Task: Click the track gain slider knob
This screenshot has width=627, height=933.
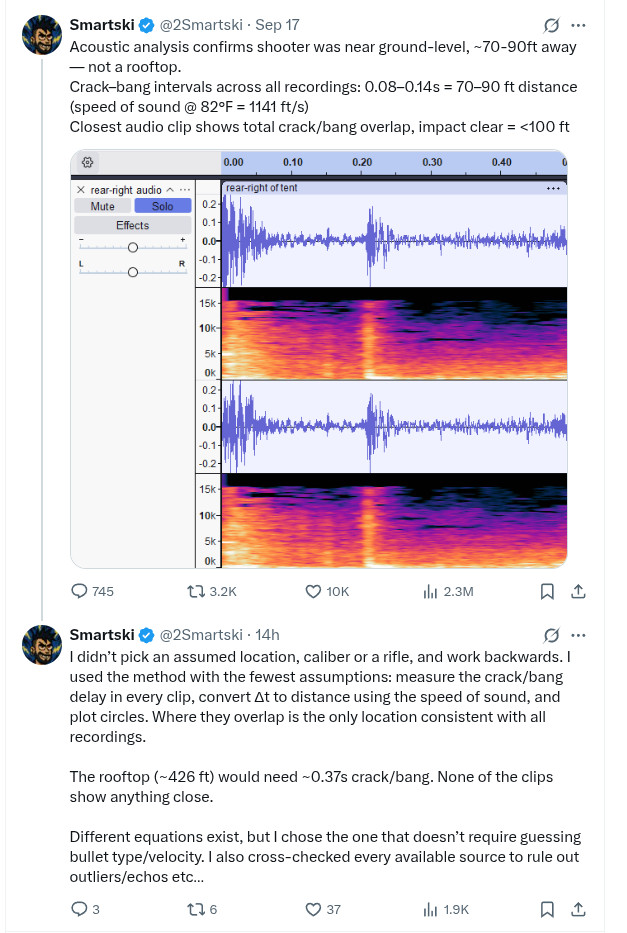Action: point(132,247)
